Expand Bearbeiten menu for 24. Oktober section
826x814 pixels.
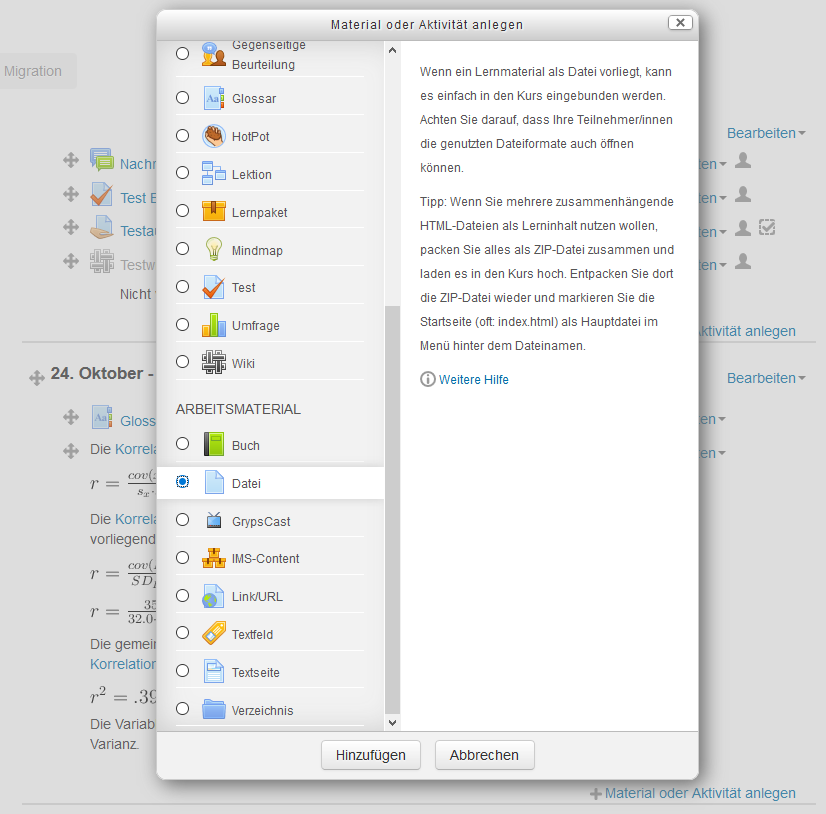click(x=766, y=378)
